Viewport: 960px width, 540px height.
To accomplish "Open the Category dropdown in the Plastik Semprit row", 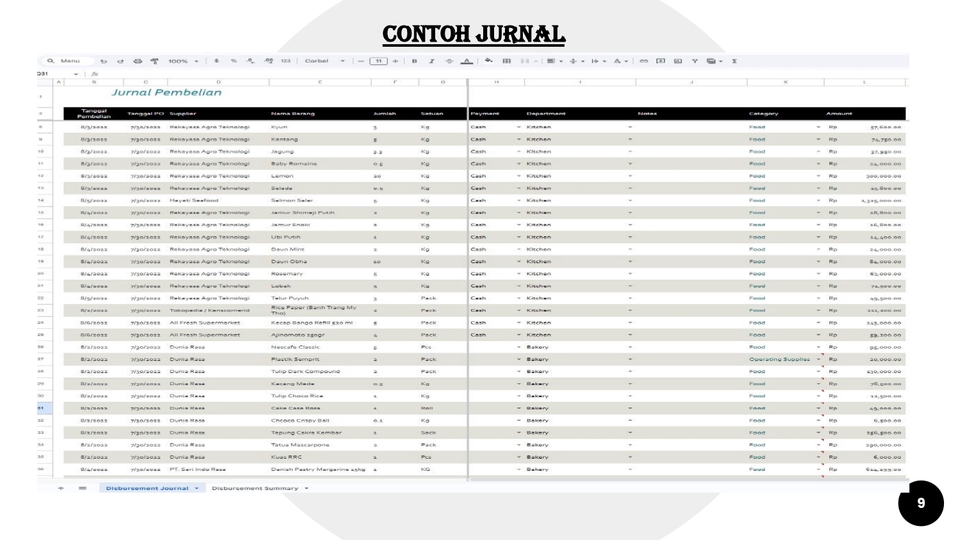I will tap(818, 359).
